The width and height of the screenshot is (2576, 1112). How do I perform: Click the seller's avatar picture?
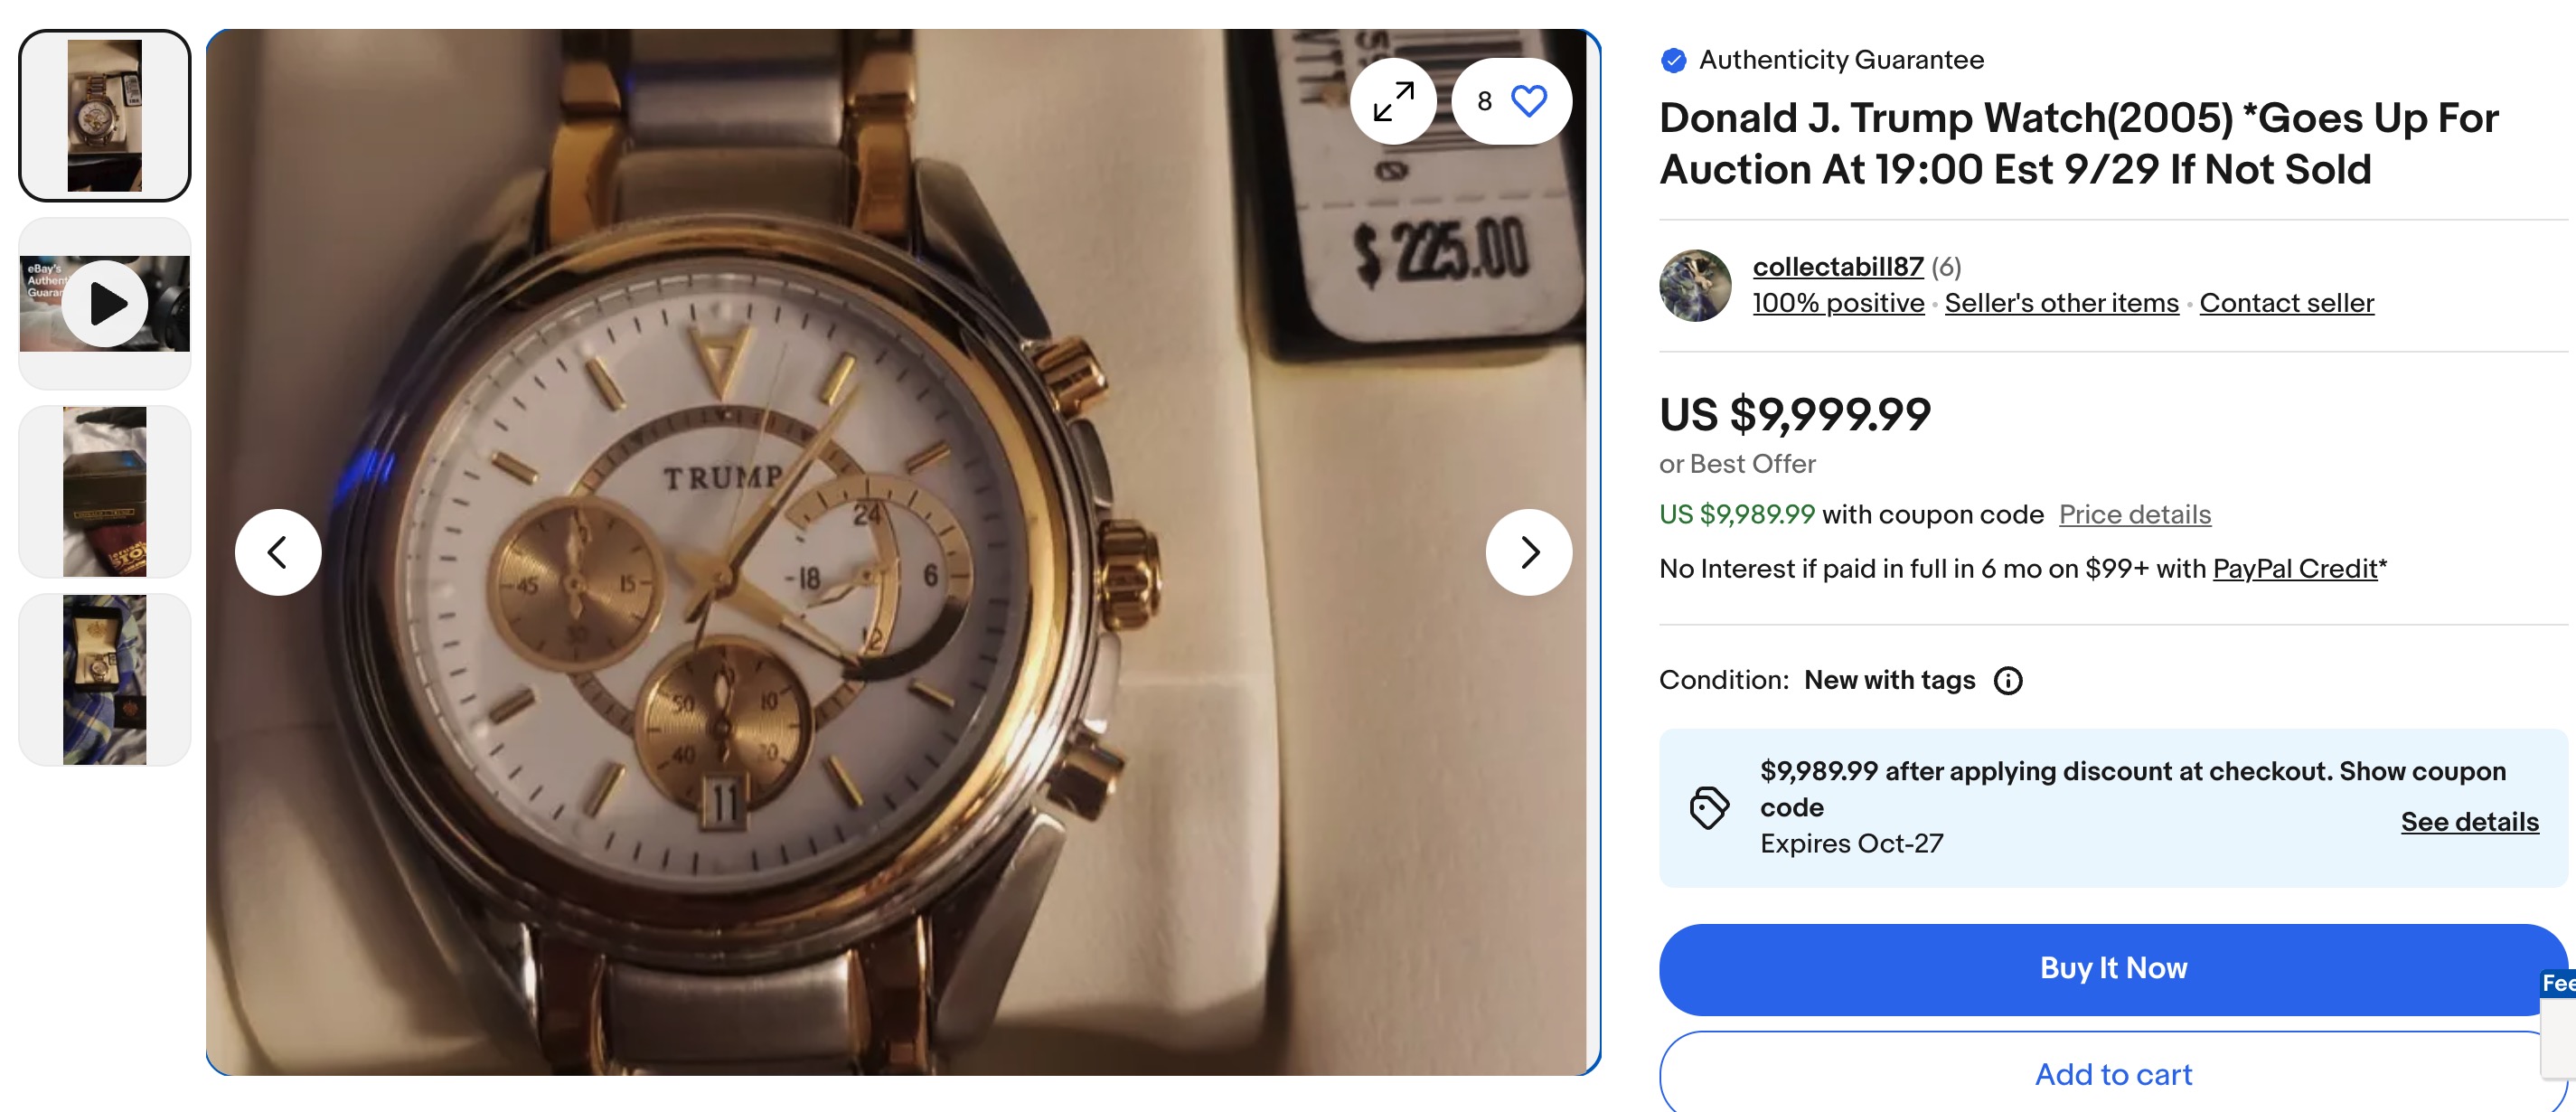point(1696,285)
